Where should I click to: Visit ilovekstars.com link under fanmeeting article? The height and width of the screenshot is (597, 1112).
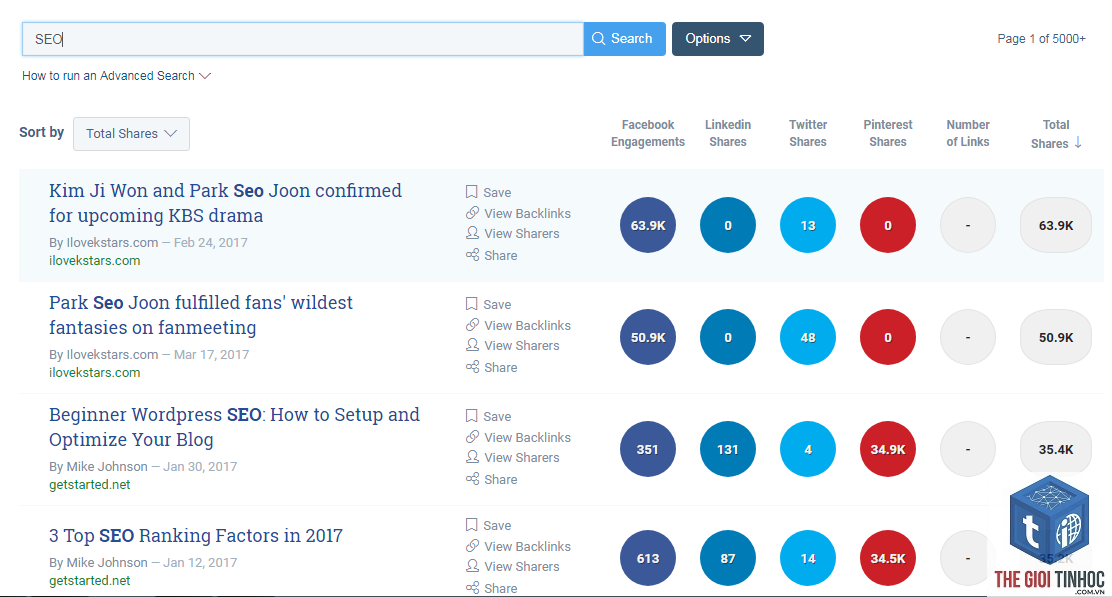point(94,372)
